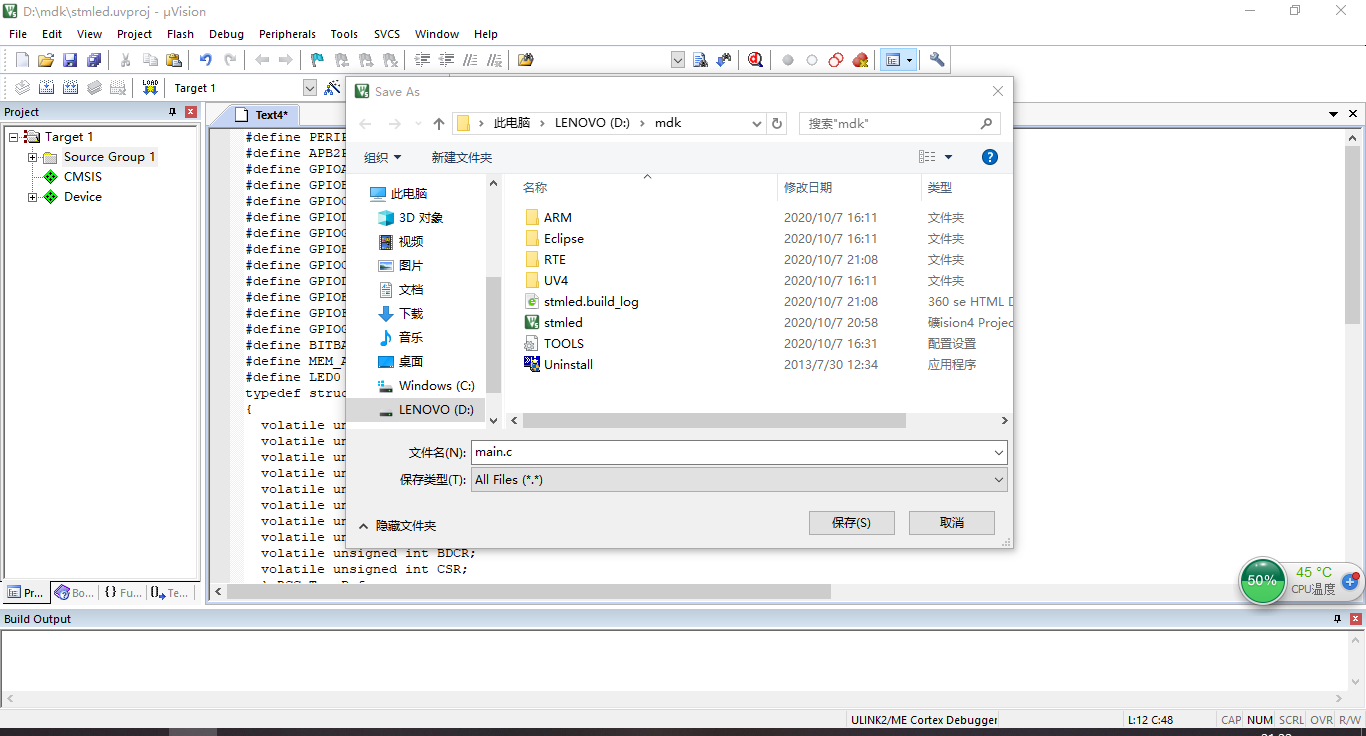Click the Uncomment selection icon
This screenshot has width=1366, height=736.
click(x=495, y=60)
